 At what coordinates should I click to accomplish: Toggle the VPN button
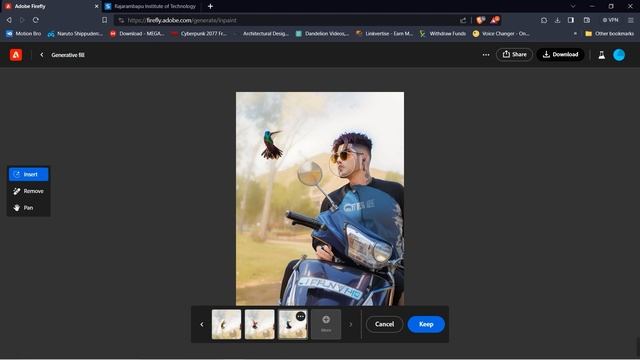pos(610,20)
